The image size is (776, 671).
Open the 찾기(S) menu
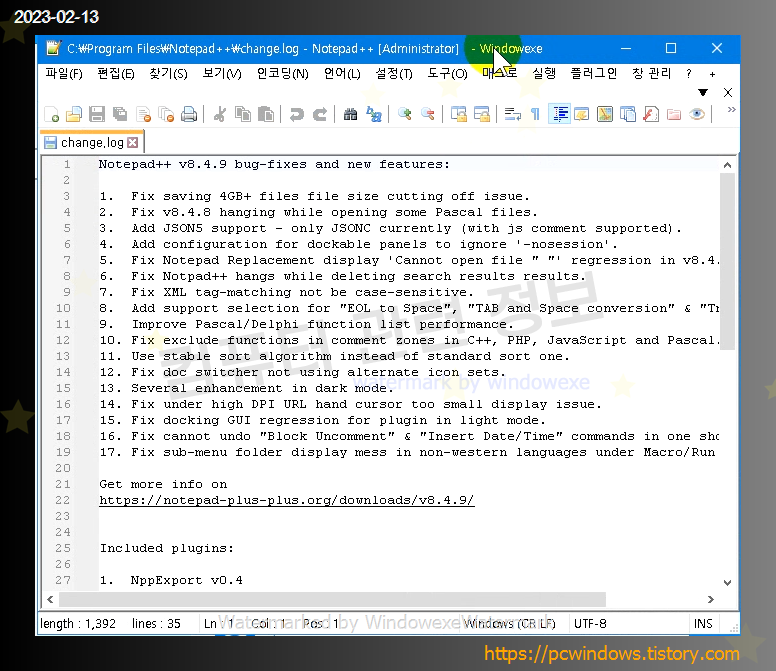(168, 74)
